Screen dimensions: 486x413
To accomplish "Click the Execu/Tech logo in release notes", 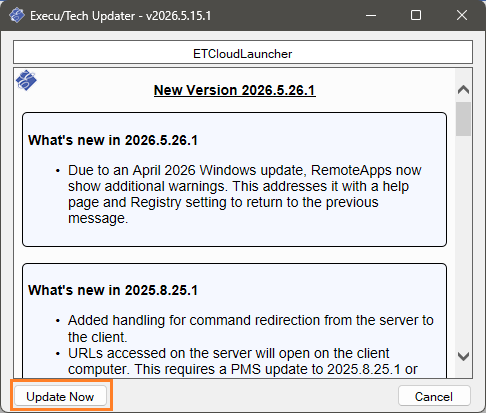I will [x=26, y=80].
